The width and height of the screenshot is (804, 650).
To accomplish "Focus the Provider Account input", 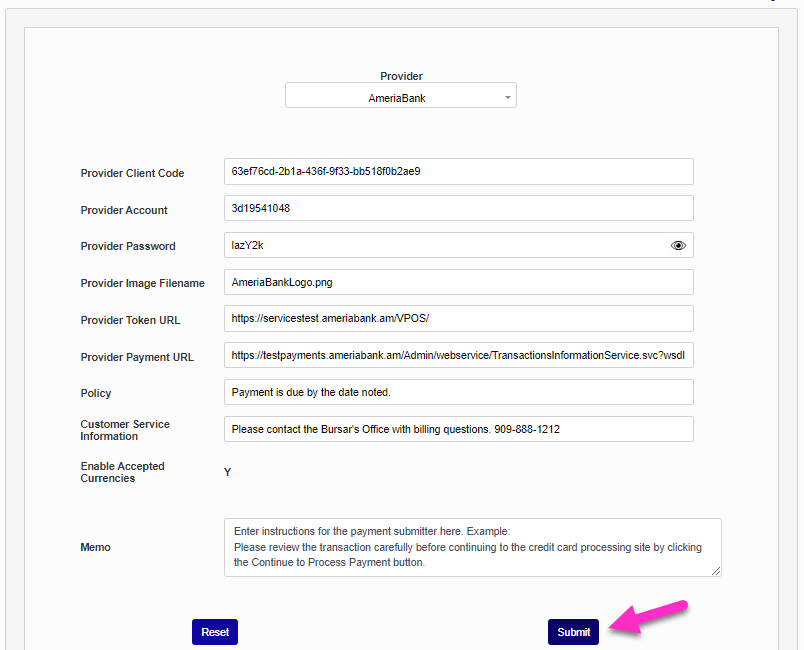I will tap(458, 208).
